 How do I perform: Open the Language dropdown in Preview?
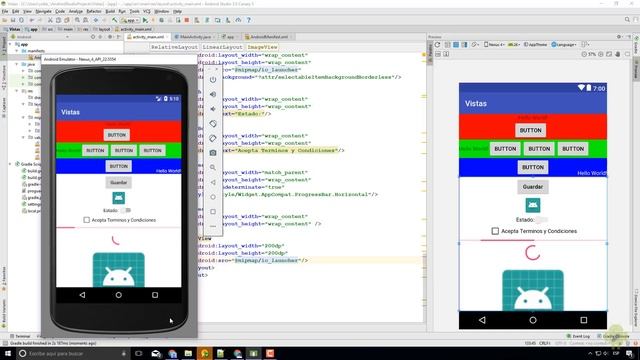pos(564,44)
